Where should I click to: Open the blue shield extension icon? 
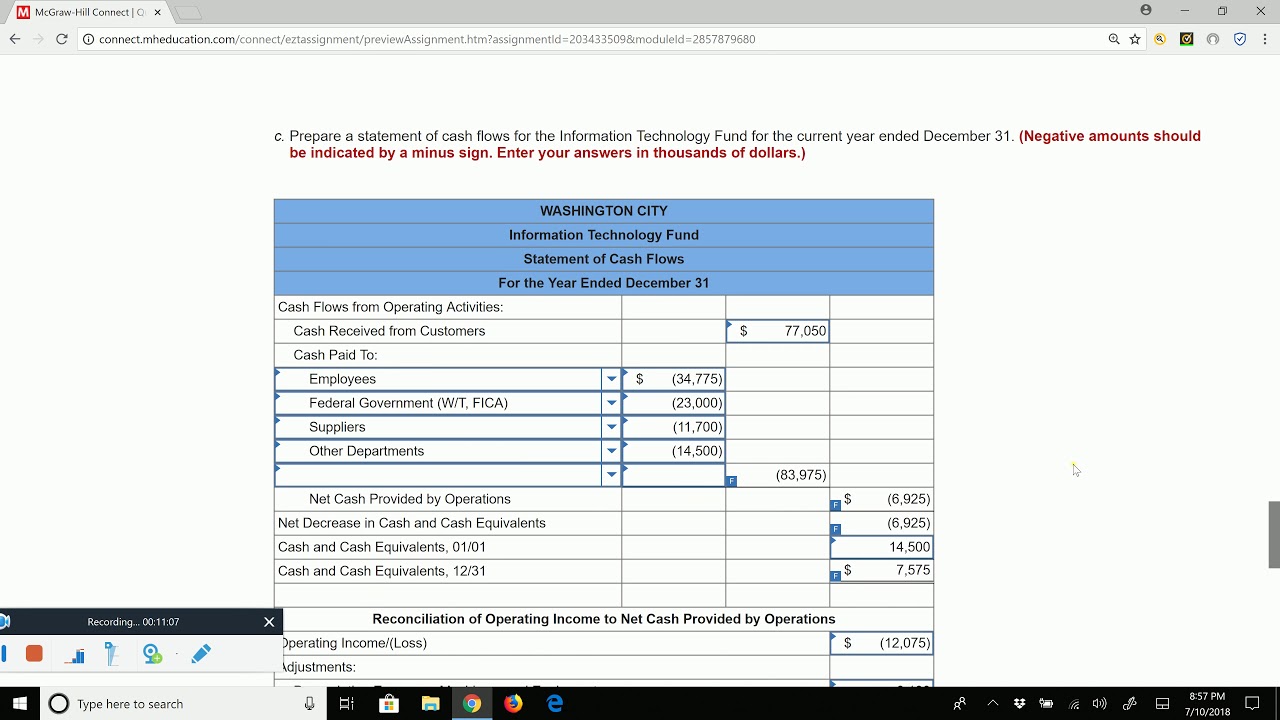coord(1239,39)
